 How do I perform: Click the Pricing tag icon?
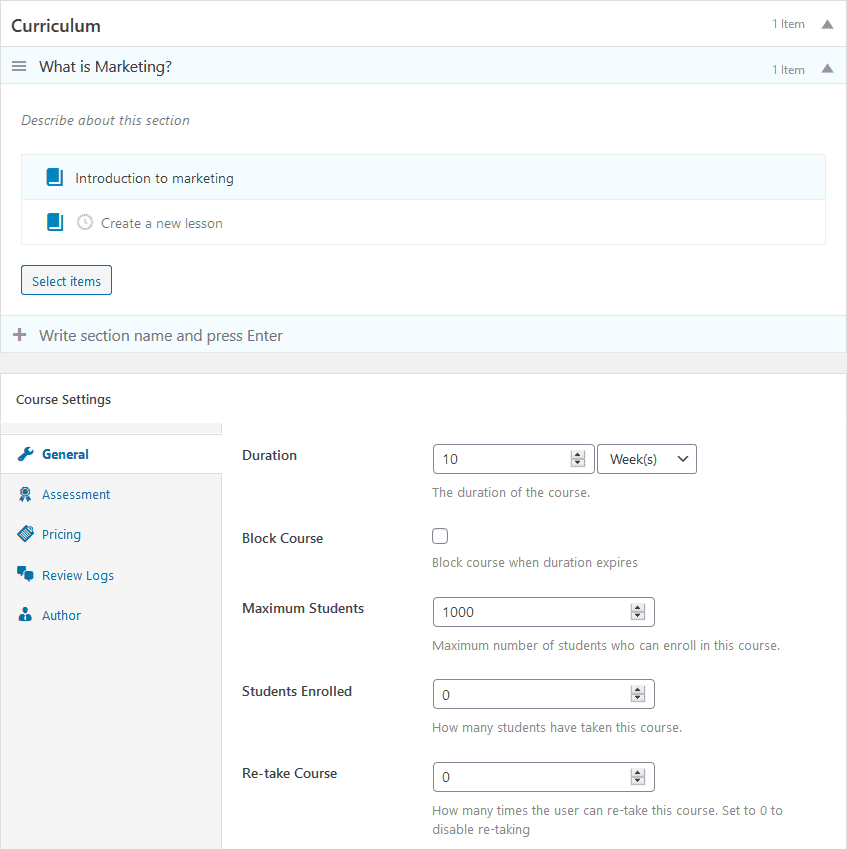click(x=25, y=534)
